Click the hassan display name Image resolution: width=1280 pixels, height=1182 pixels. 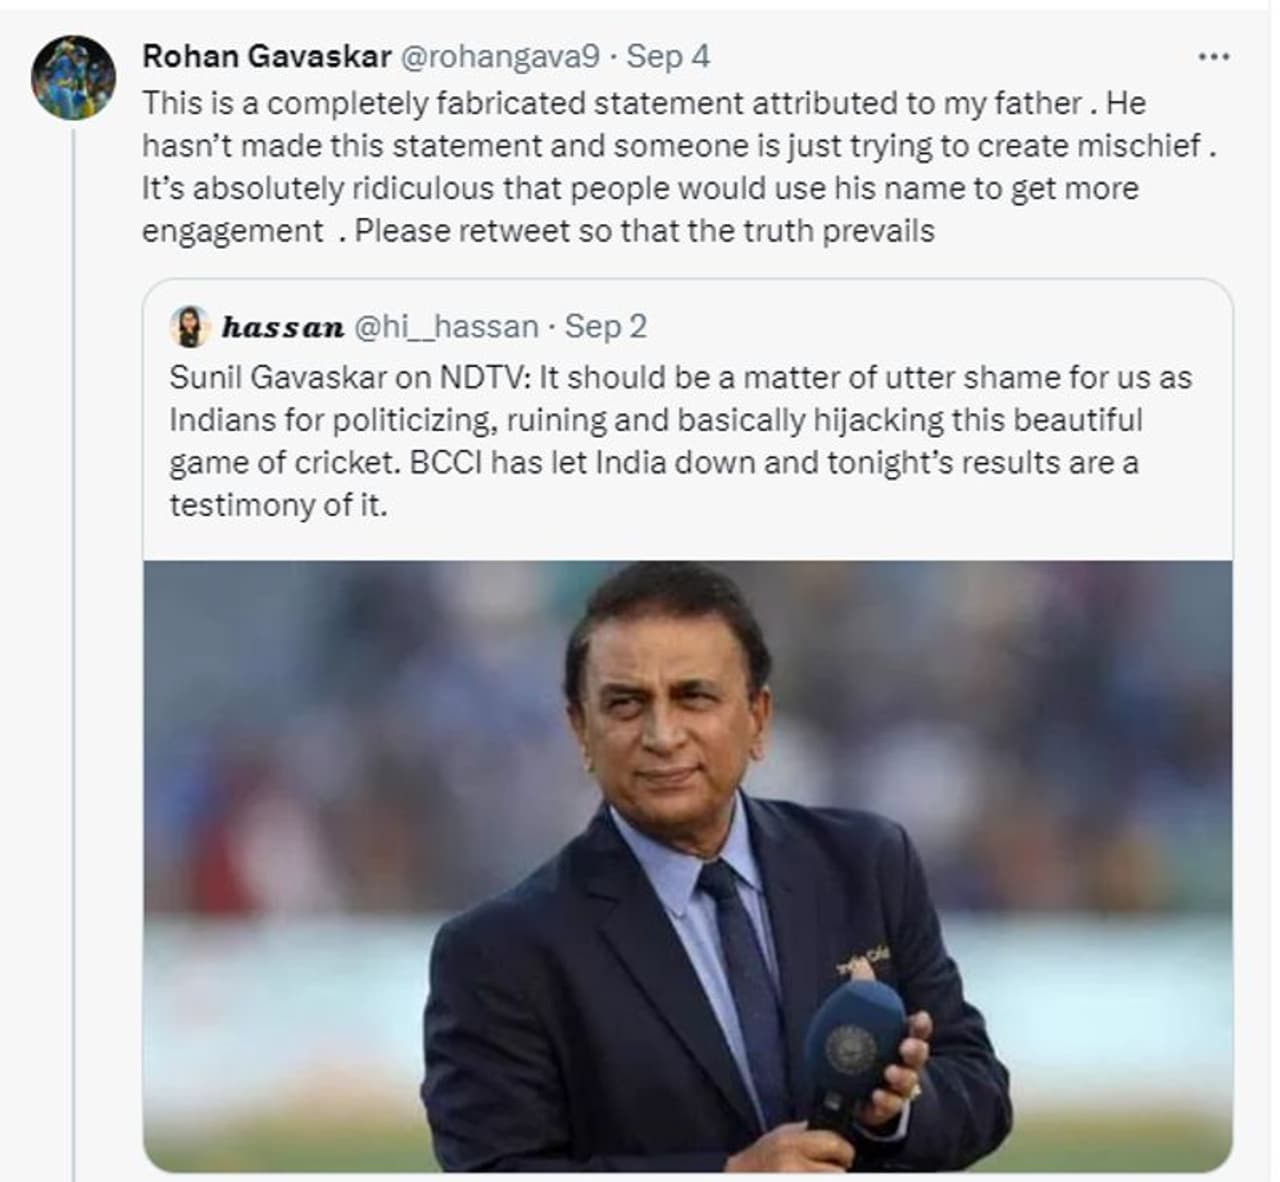283,327
